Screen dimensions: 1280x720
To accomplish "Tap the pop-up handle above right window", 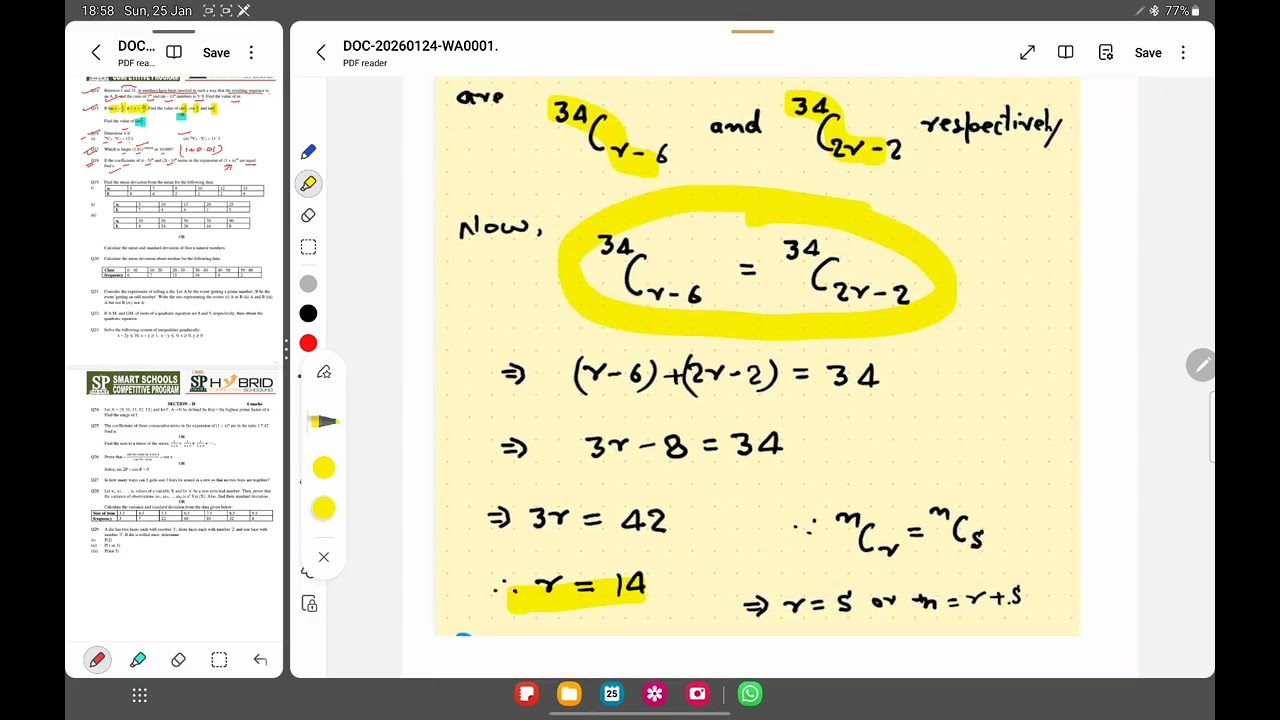I will [x=752, y=32].
